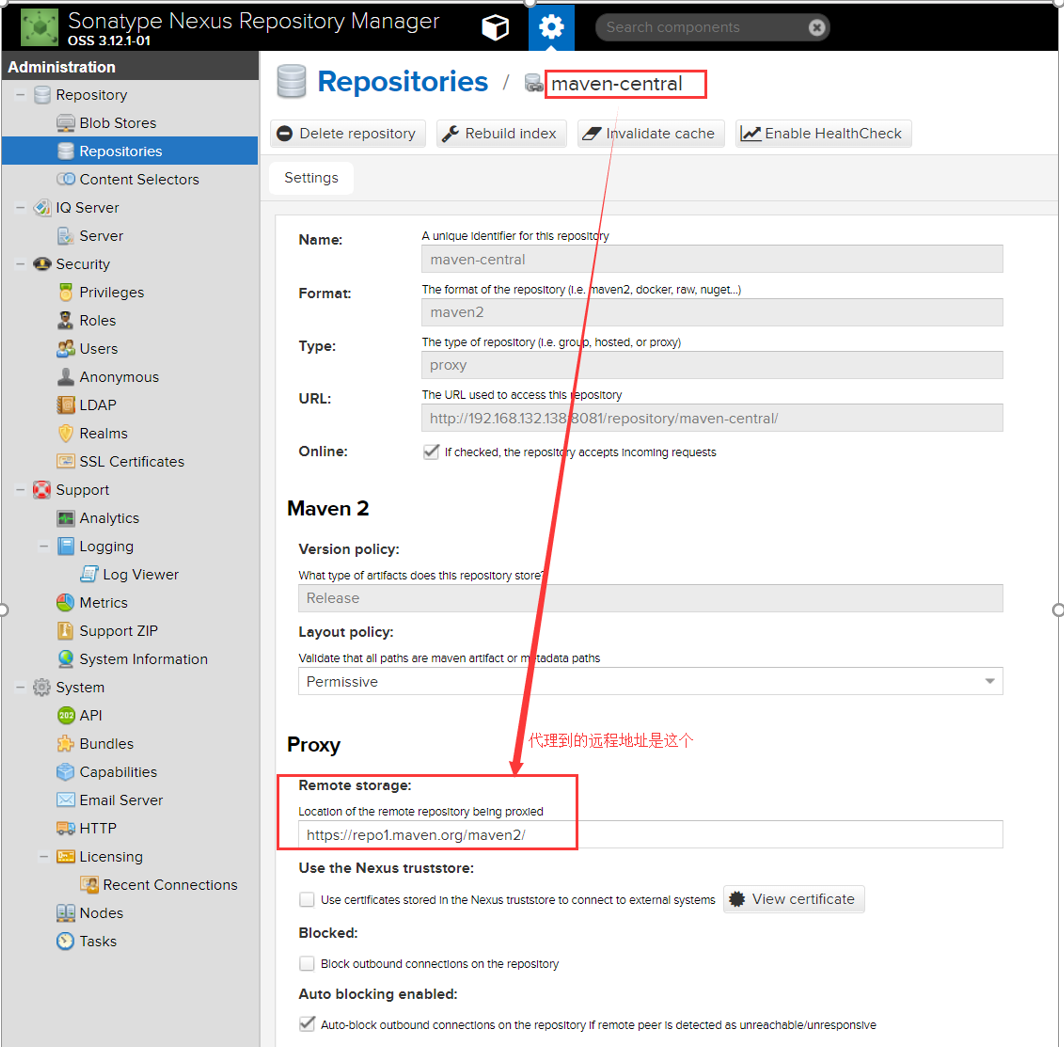This screenshot has height=1047, width=1064.
Task: Open the Logging sidebar item
Action: pos(106,546)
